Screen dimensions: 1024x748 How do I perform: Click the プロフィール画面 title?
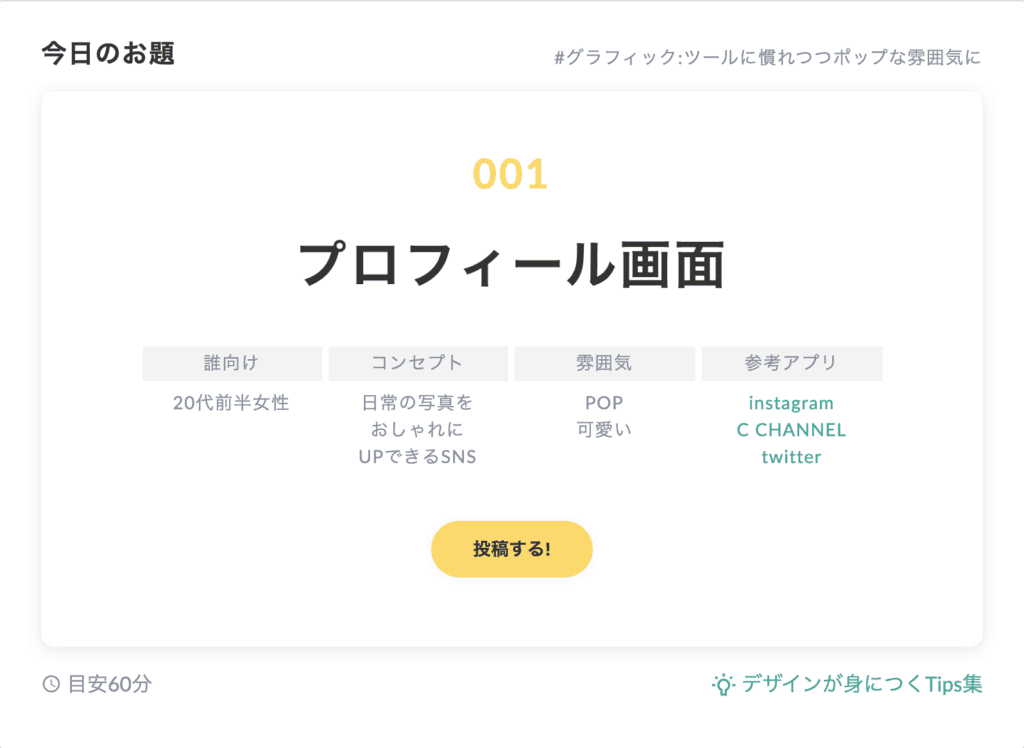coord(511,265)
